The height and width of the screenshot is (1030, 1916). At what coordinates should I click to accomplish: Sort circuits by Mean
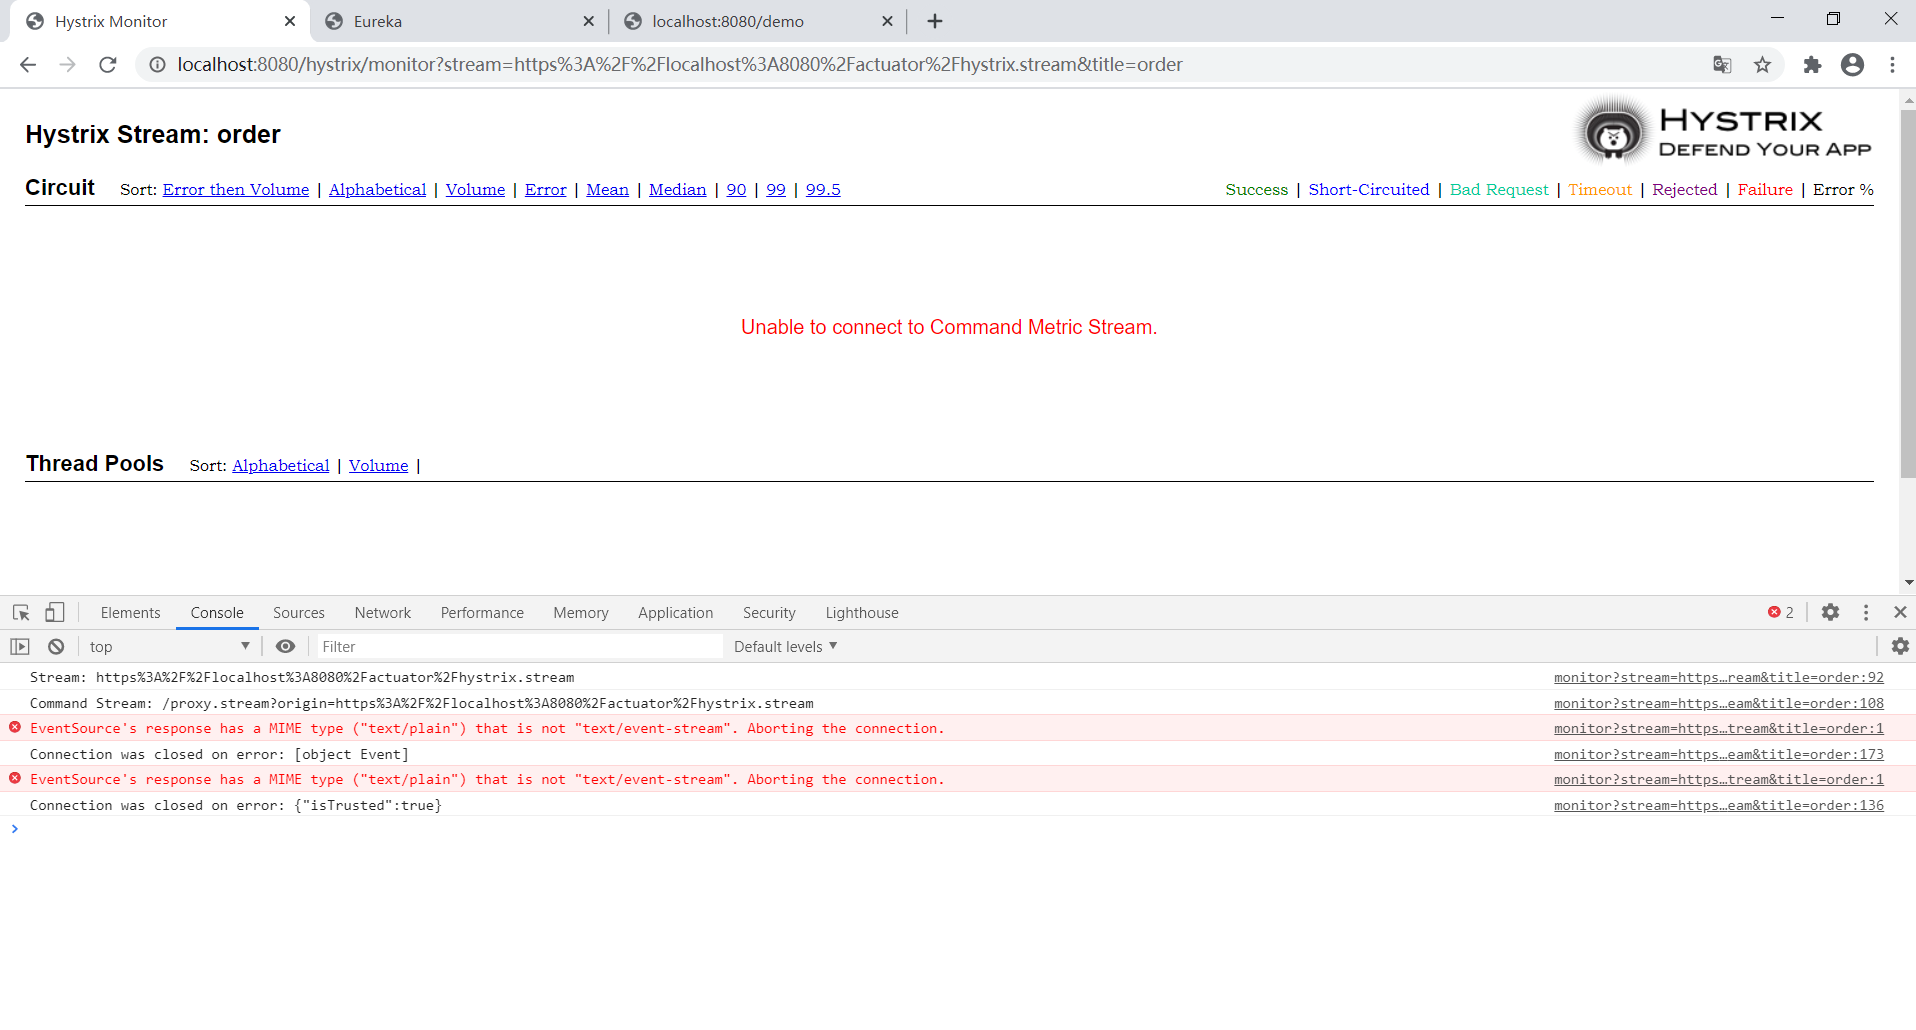(x=607, y=190)
